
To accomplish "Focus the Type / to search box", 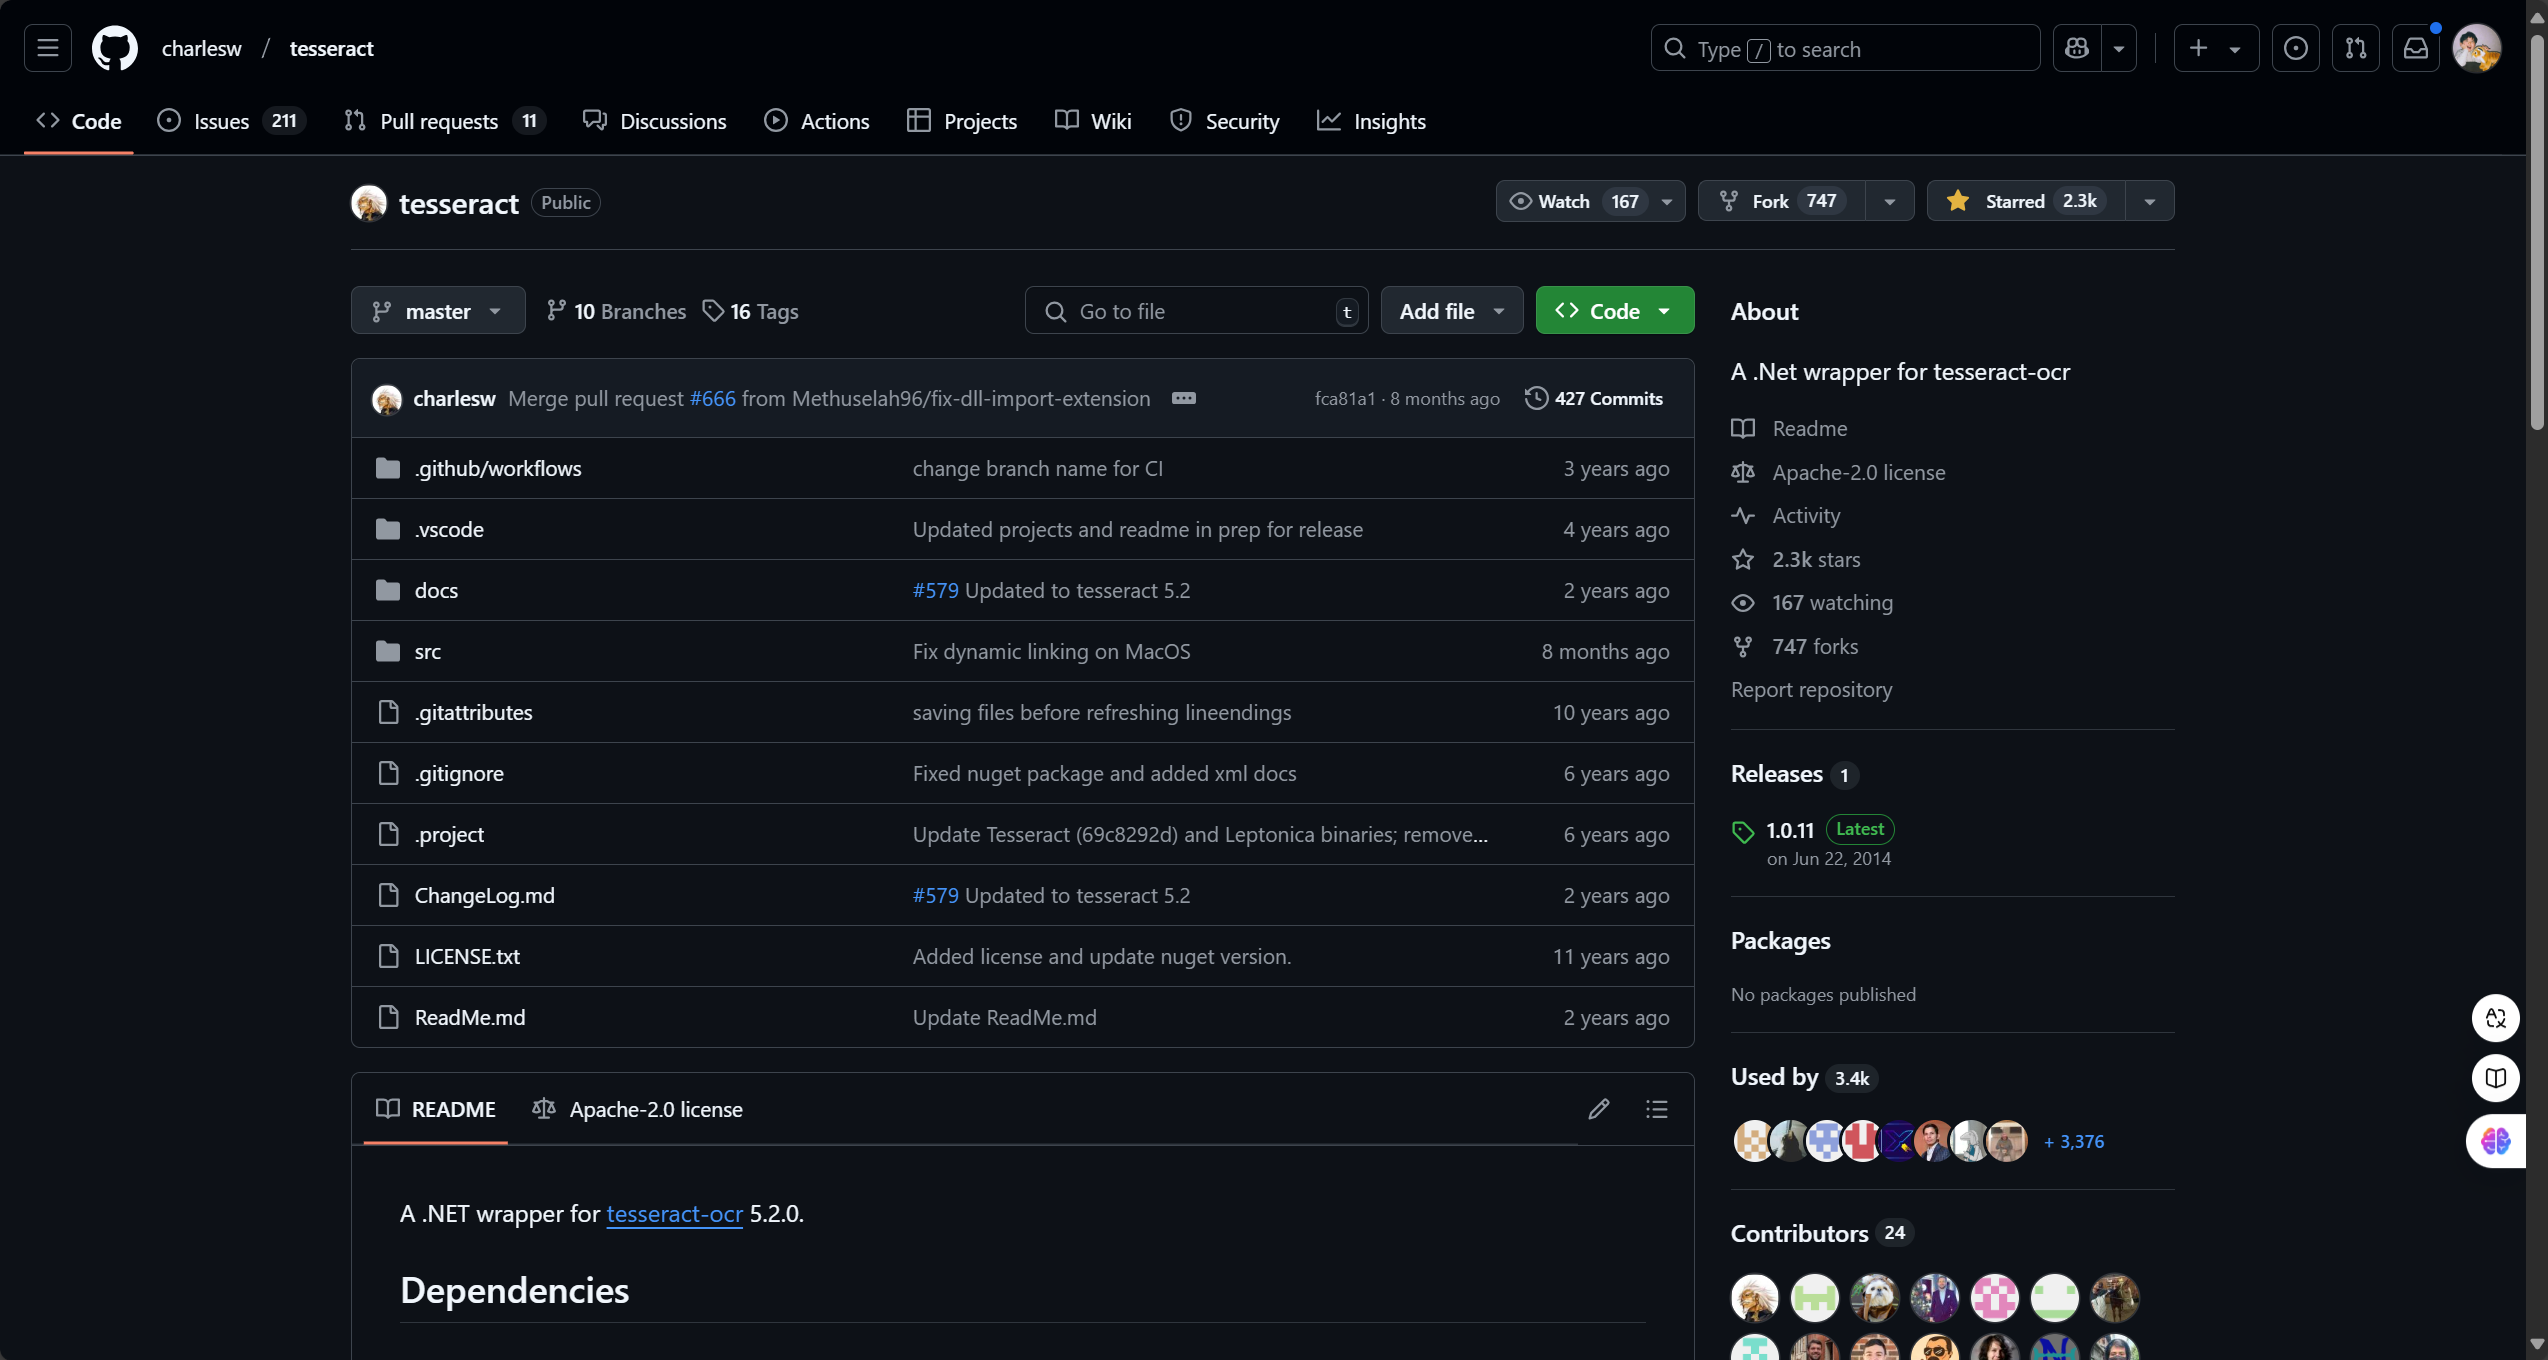I will coord(1845,48).
